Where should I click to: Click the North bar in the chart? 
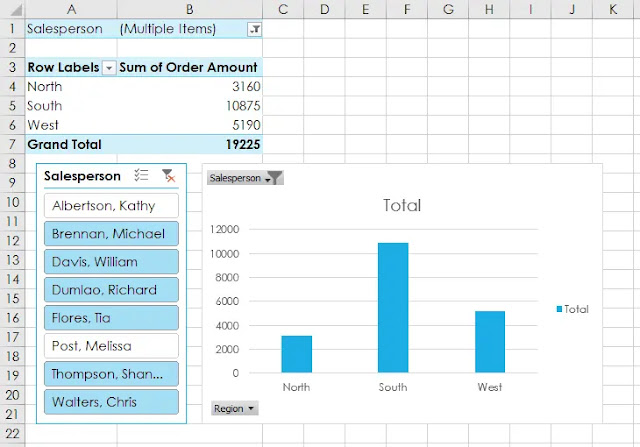click(x=297, y=354)
